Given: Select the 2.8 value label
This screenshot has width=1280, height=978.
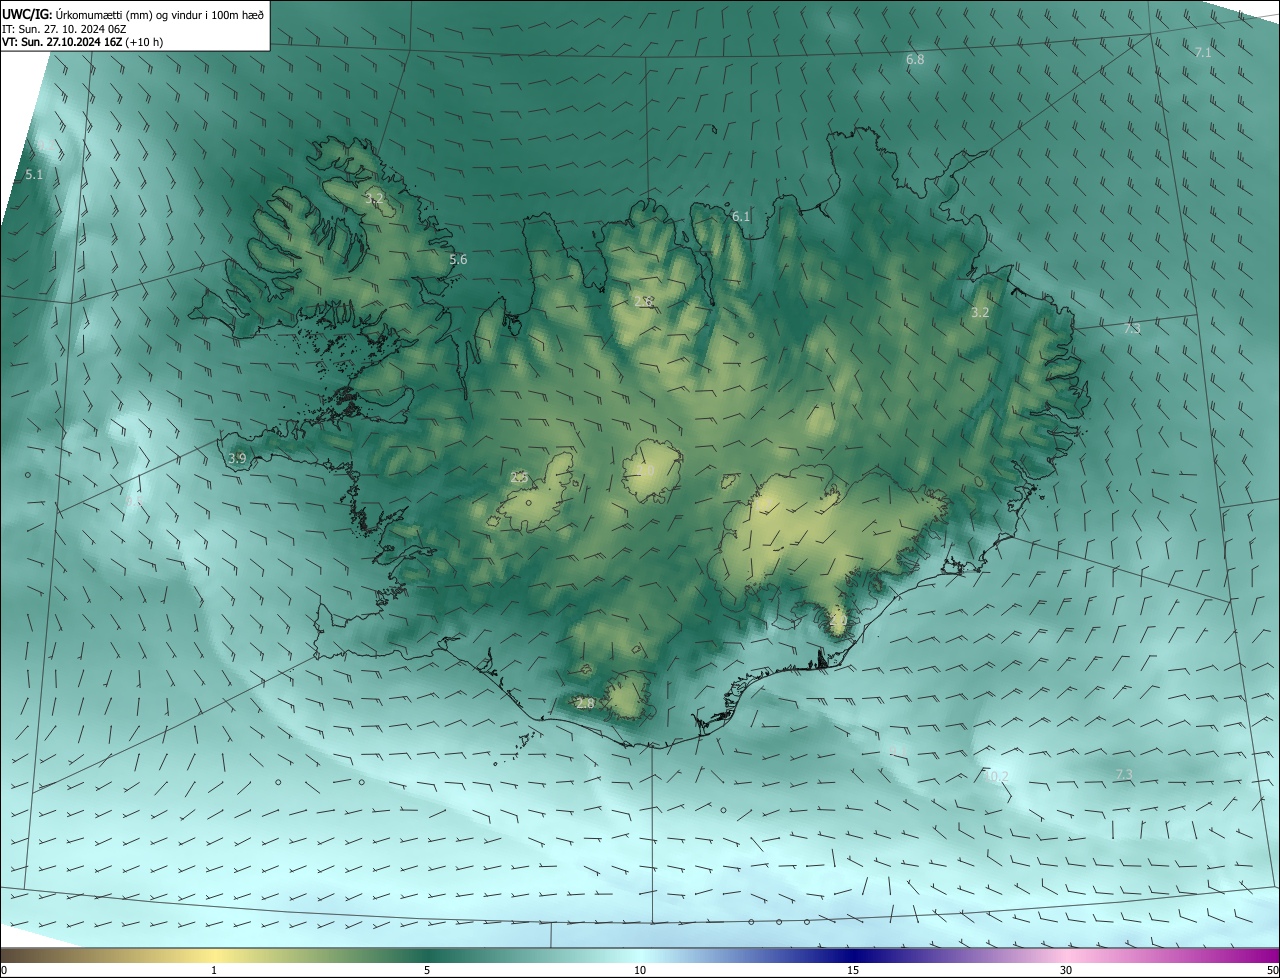Looking at the screenshot, I should (585, 703).
